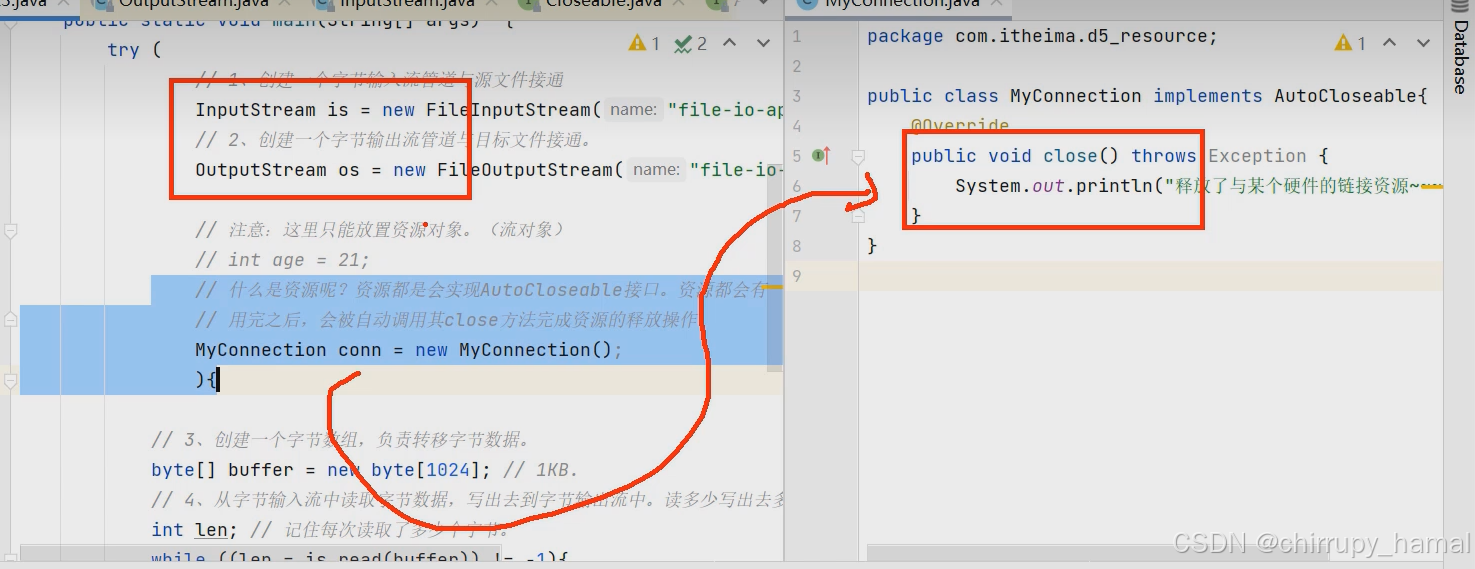The width and height of the screenshot is (1475, 569).
Task: Click 'FileInputStream' constructor text
Action: tap(508, 110)
